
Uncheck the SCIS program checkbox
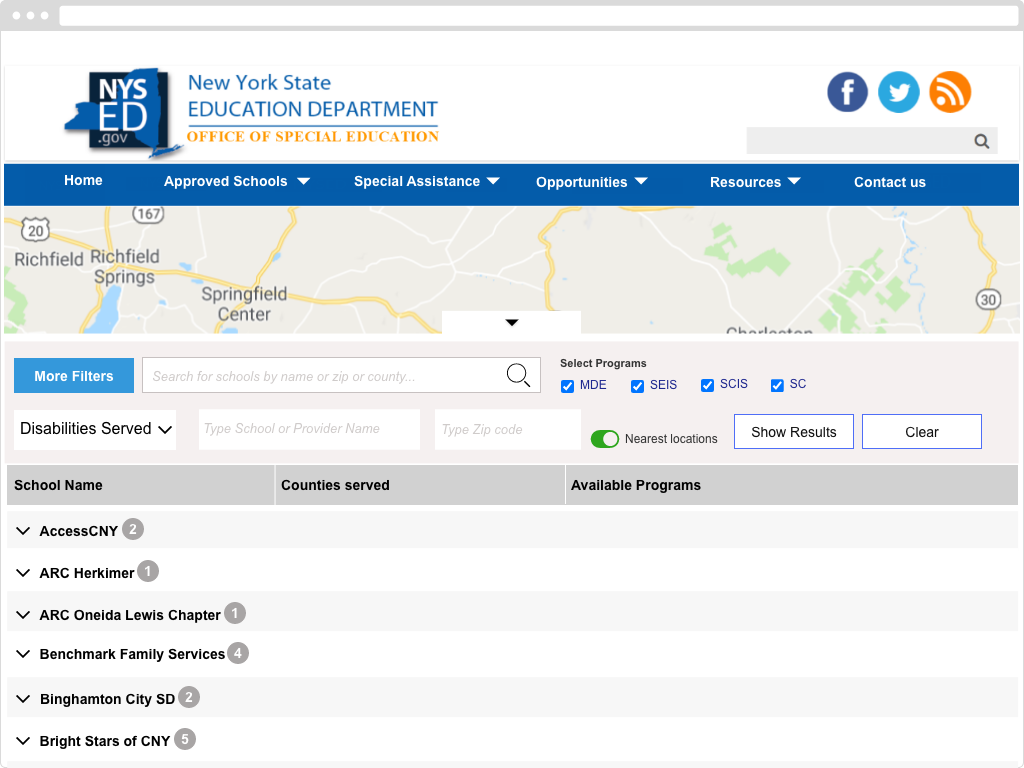pos(707,386)
